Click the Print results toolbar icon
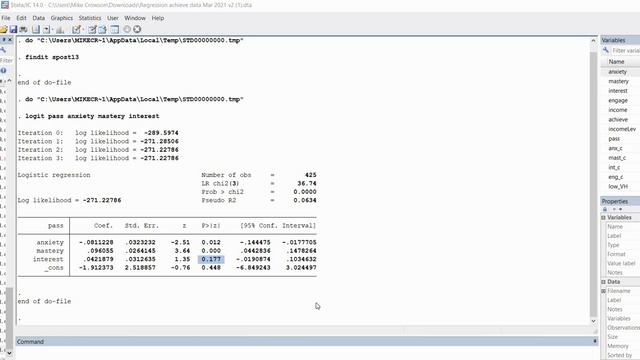 [23, 29]
